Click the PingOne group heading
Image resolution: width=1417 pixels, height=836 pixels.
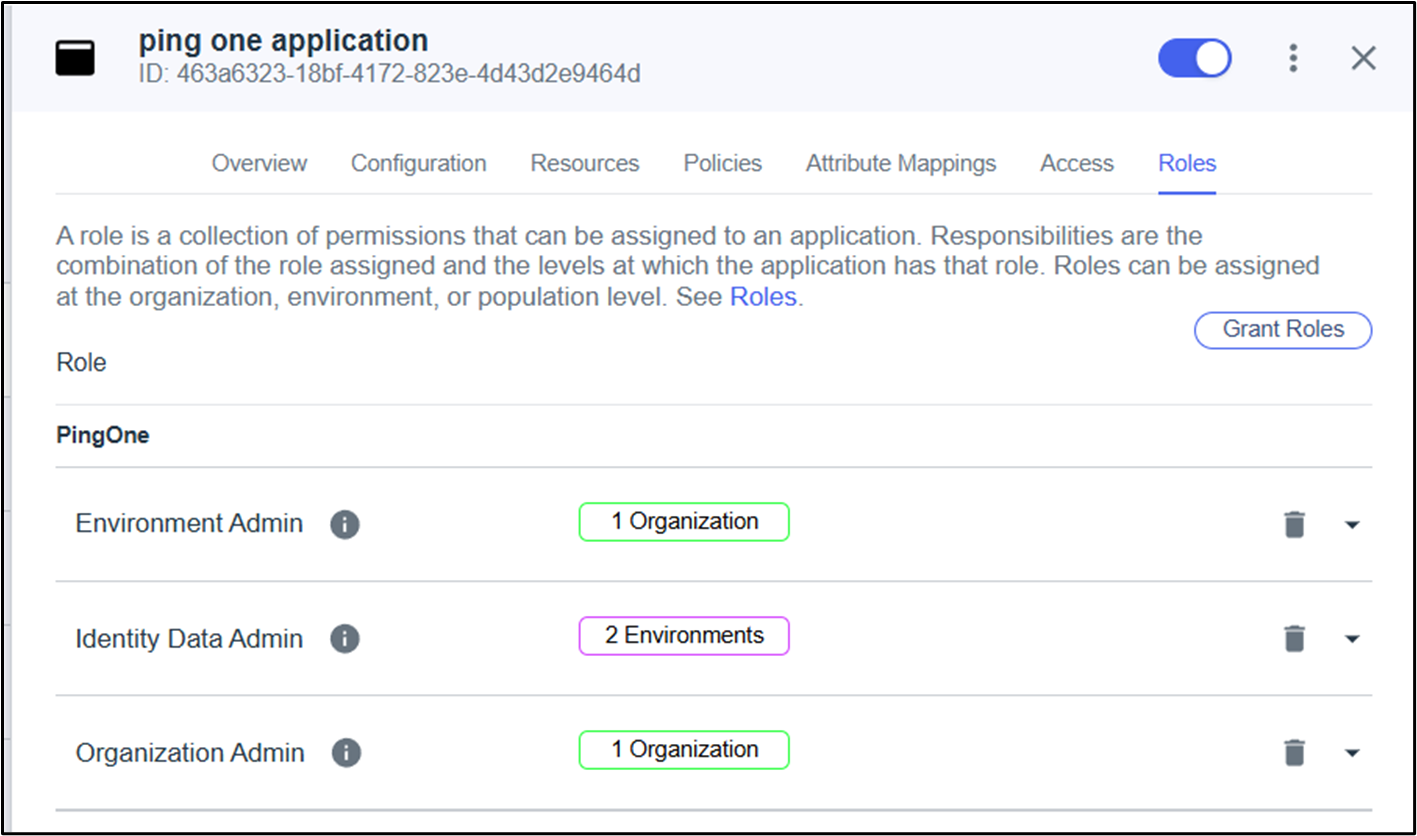pyautogui.click(x=103, y=436)
